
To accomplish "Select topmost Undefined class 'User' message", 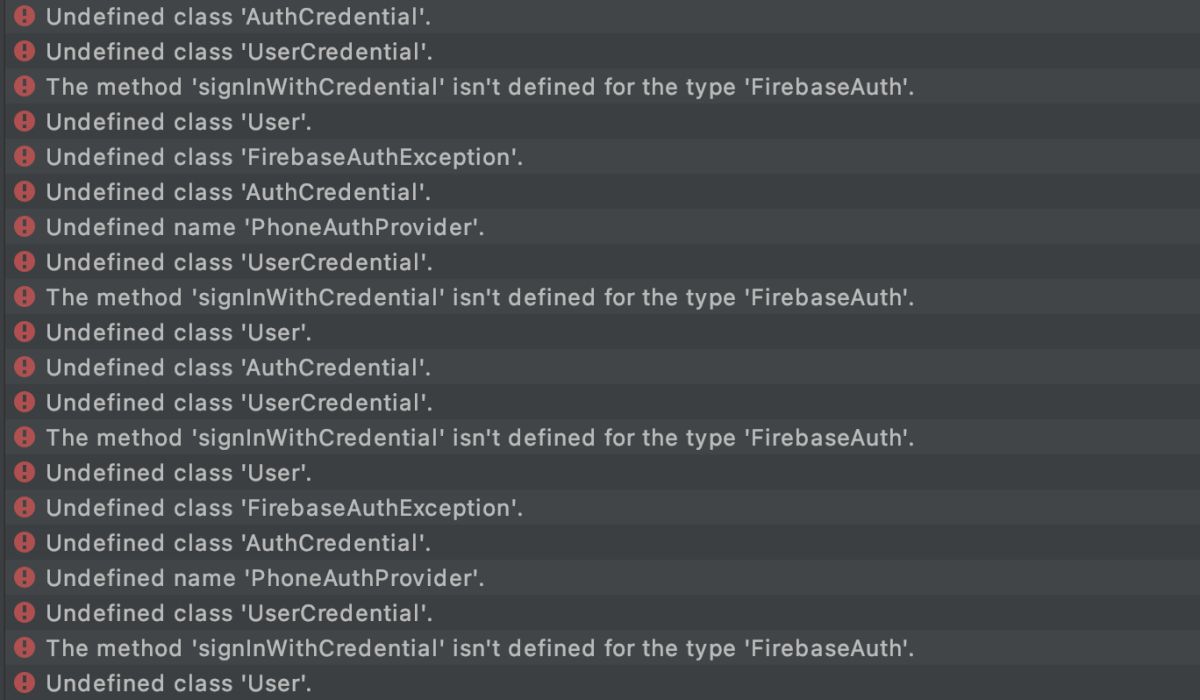I will [x=178, y=122].
